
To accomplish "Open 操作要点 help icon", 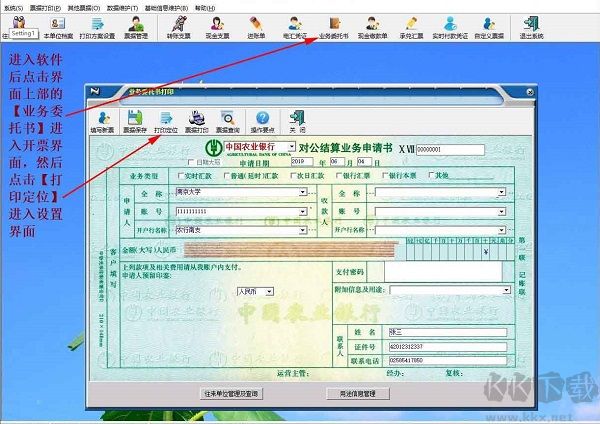I will 262,122.
